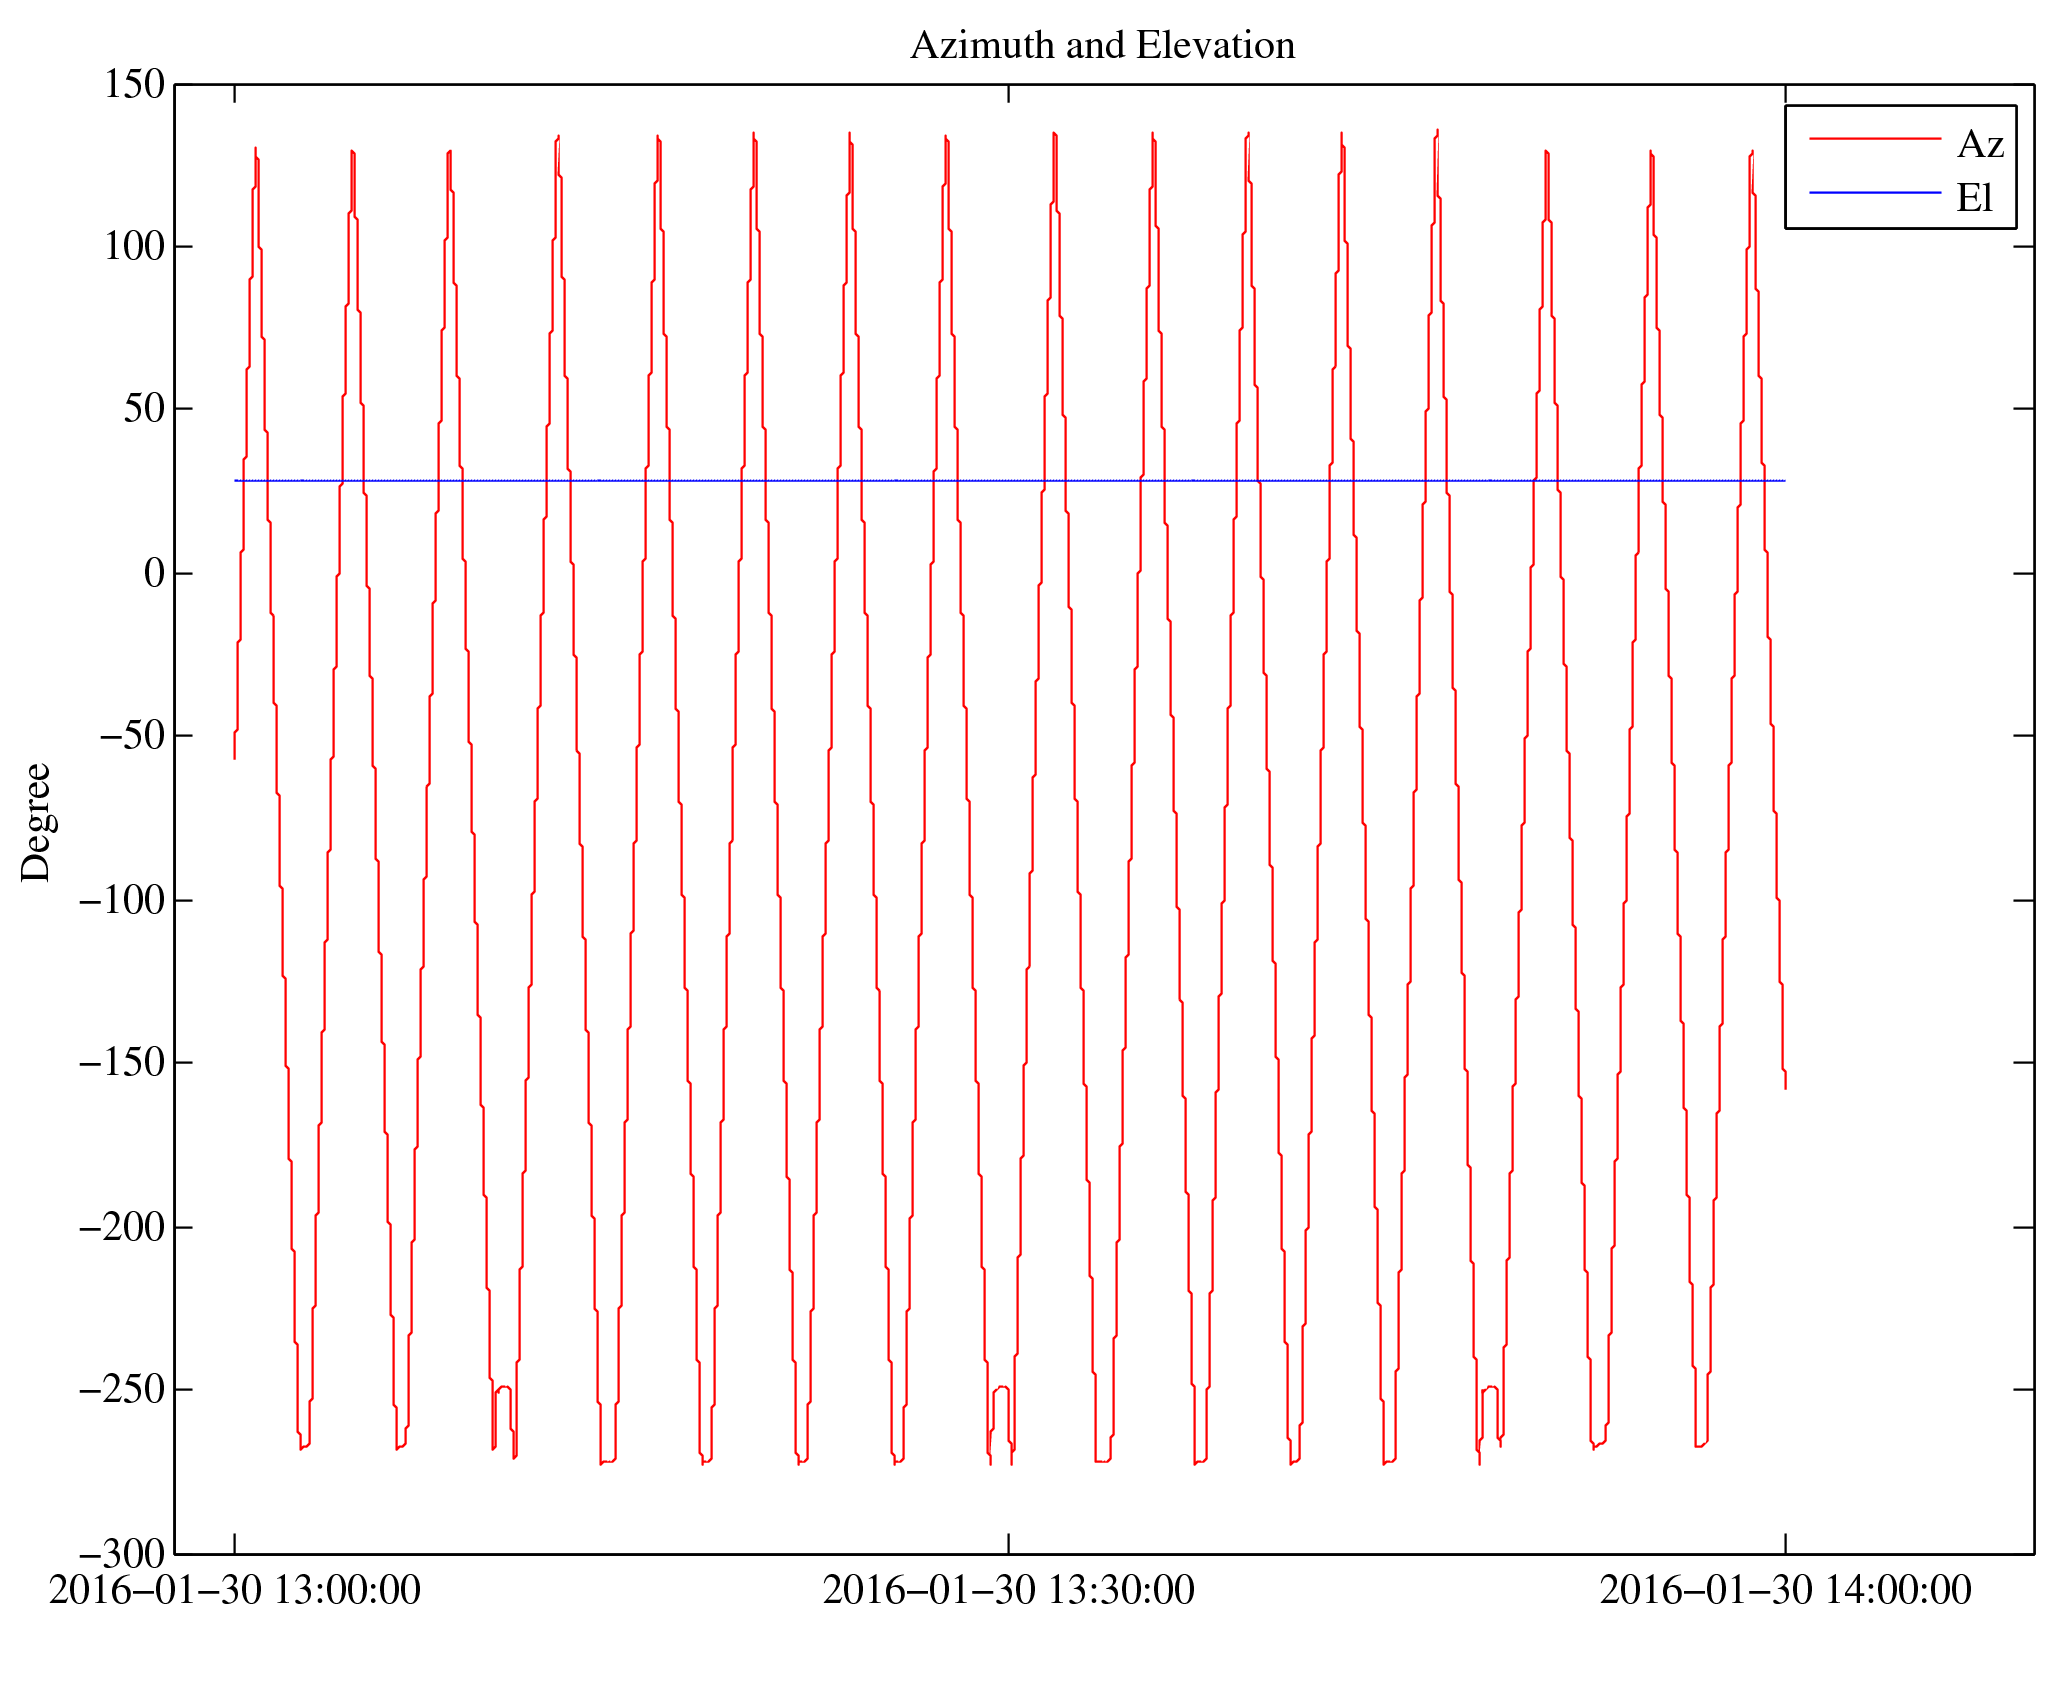Click the −150 y-axis tick label
This screenshot has height=1683, width=2063.
pos(121,1063)
